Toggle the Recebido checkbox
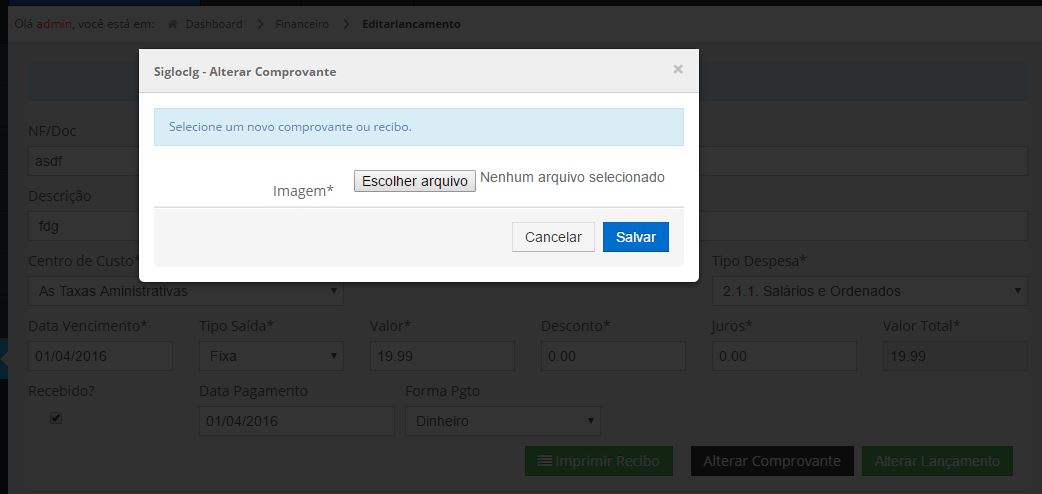 [56, 418]
